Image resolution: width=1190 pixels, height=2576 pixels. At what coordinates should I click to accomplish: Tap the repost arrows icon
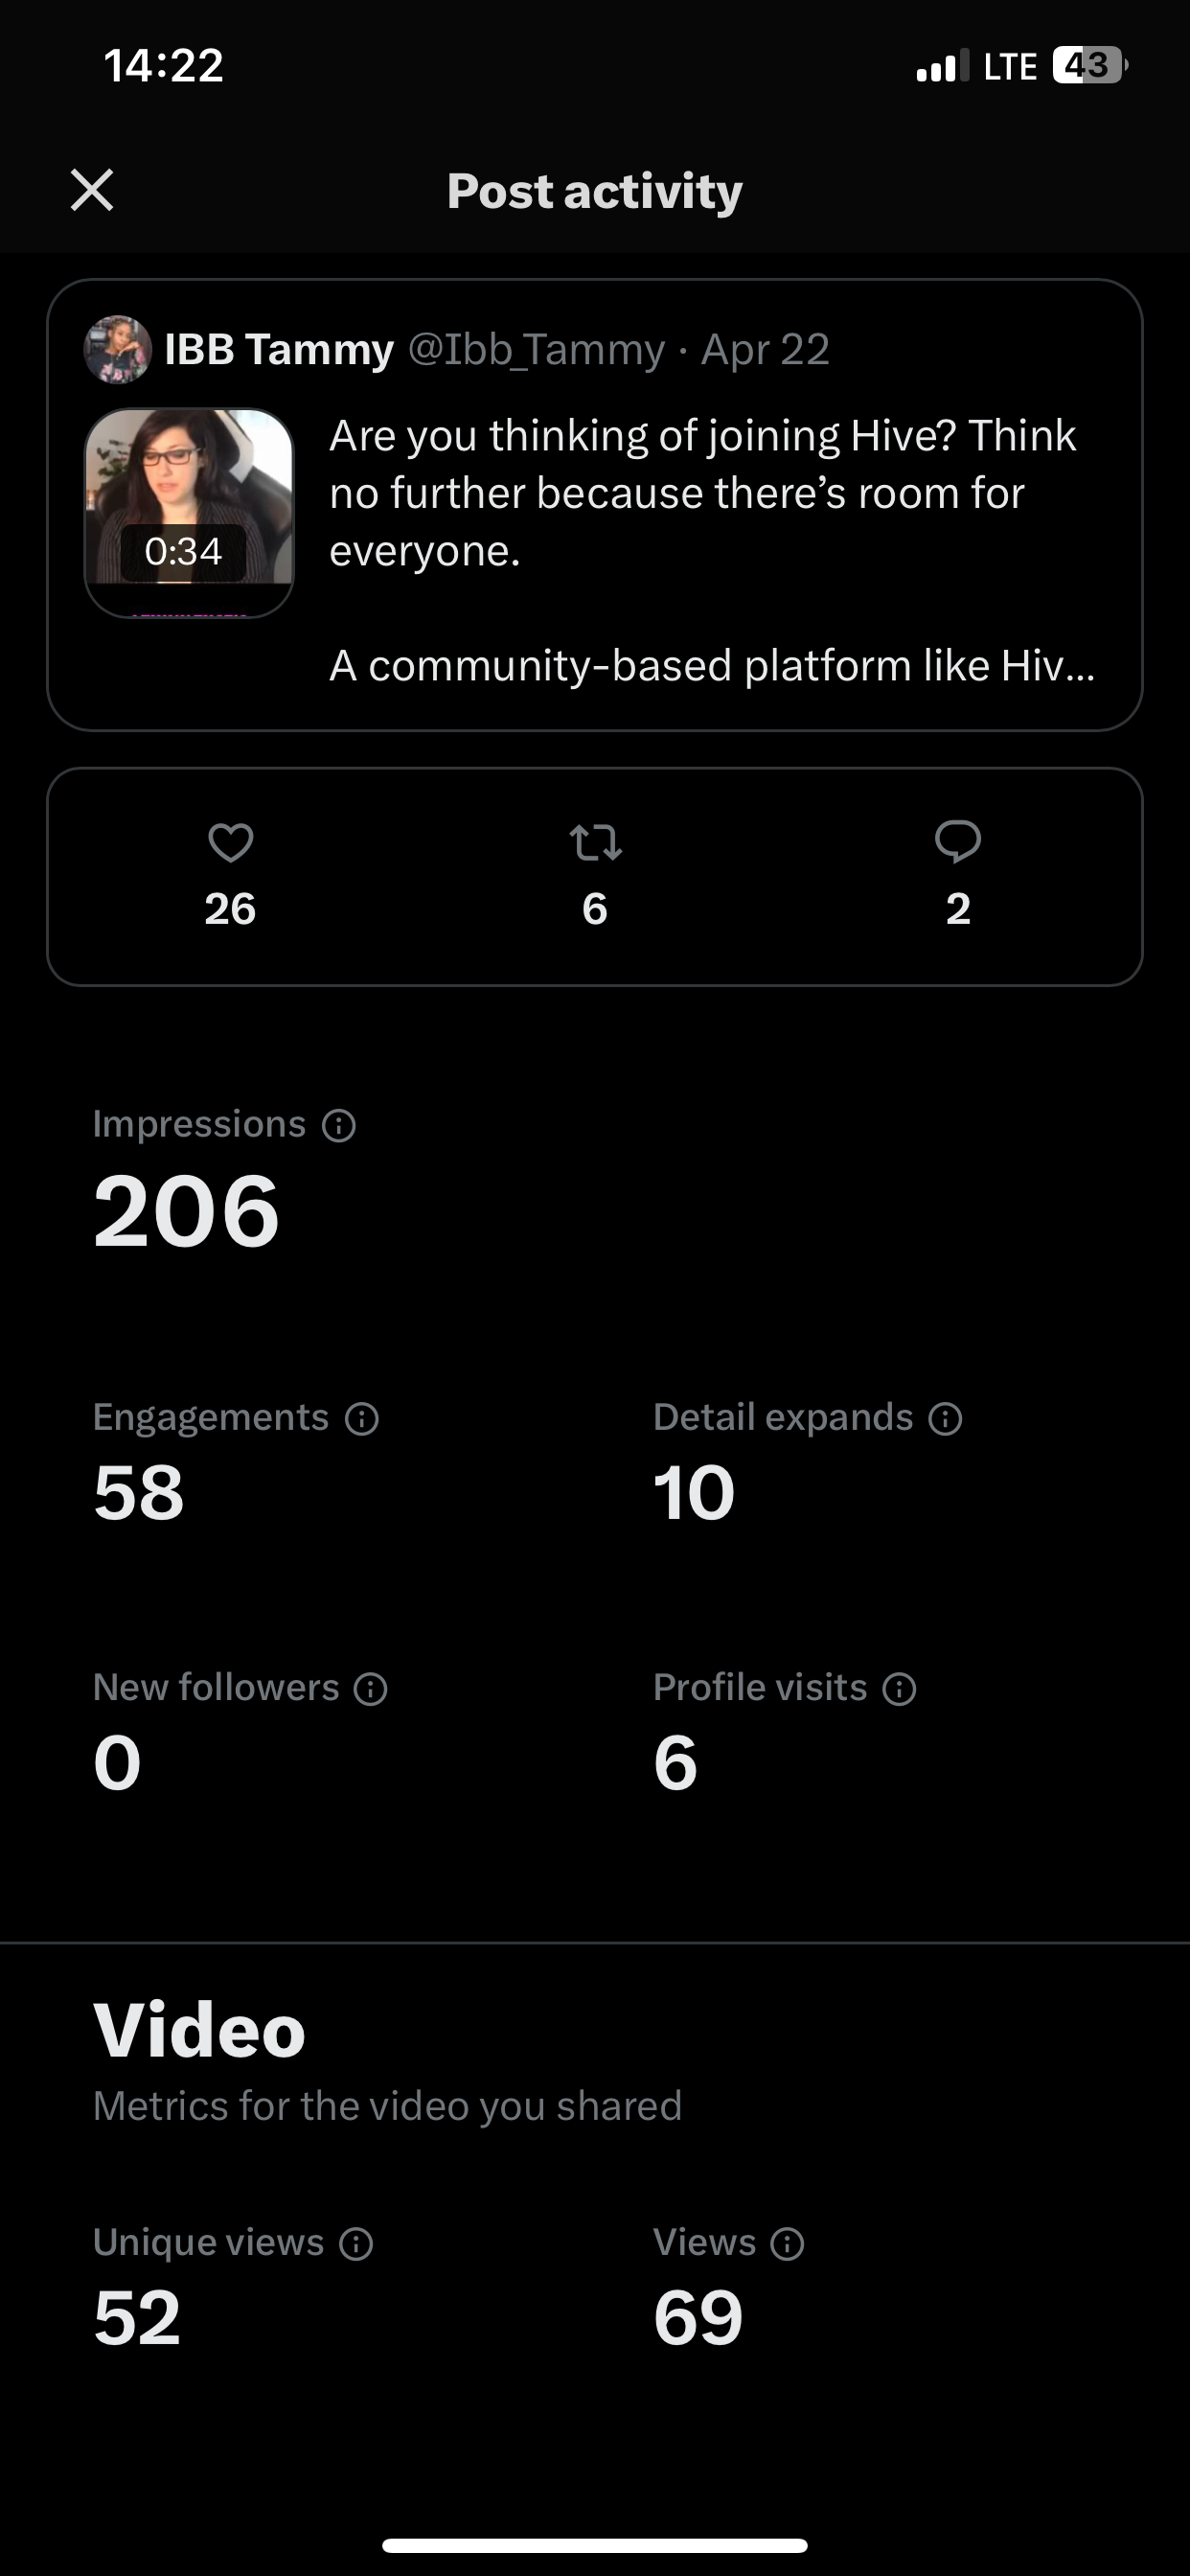point(595,842)
